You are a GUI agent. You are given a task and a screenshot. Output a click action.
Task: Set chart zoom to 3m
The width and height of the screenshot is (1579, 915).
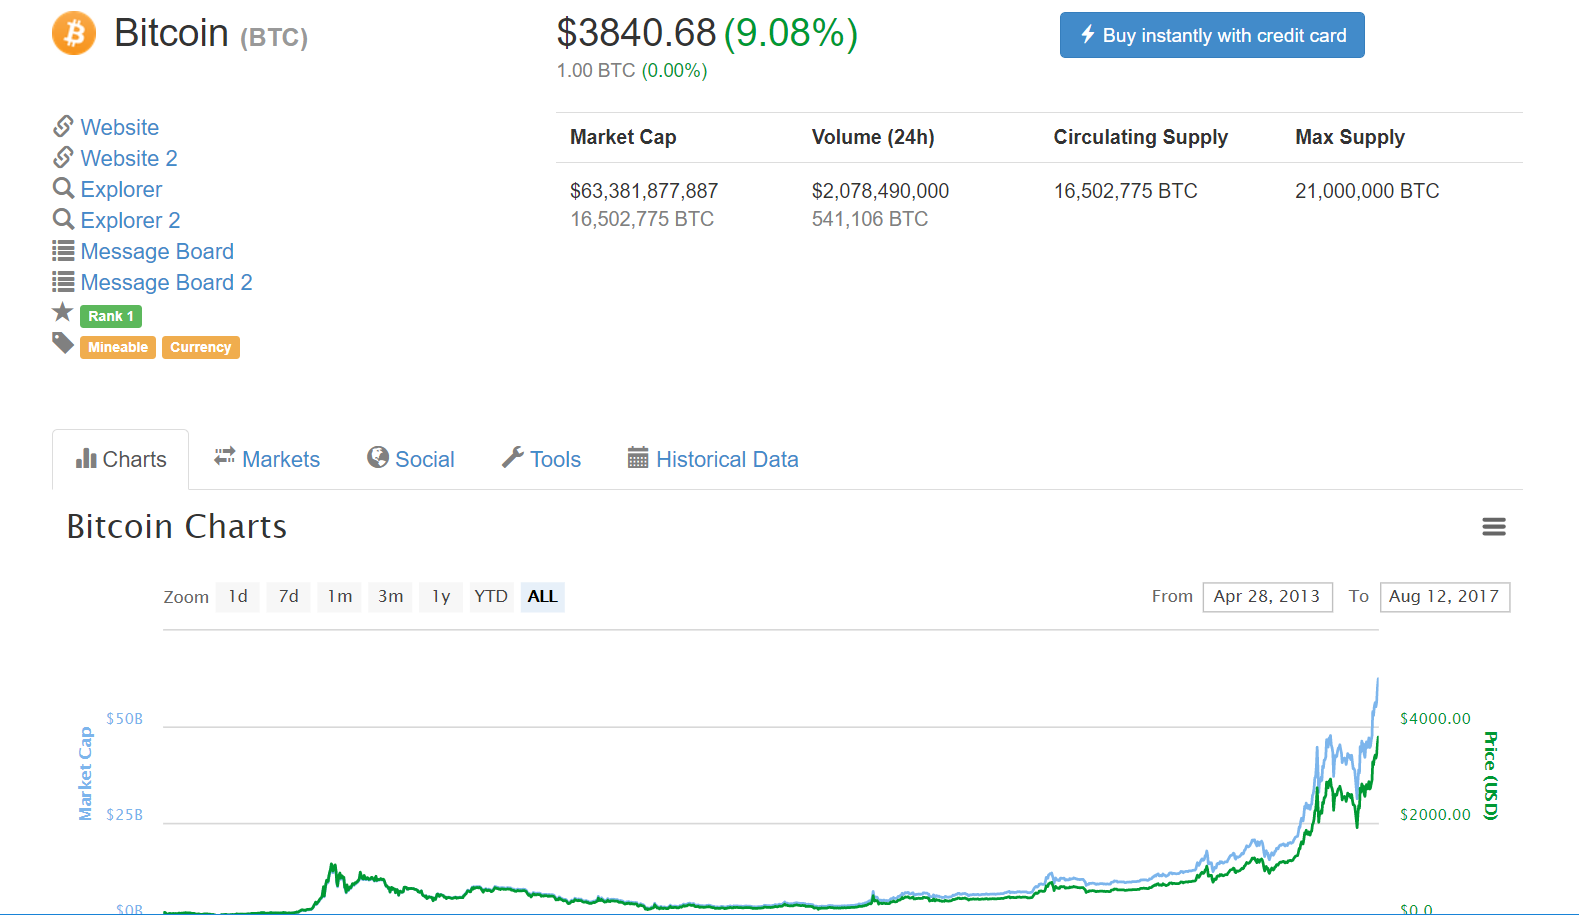(391, 597)
